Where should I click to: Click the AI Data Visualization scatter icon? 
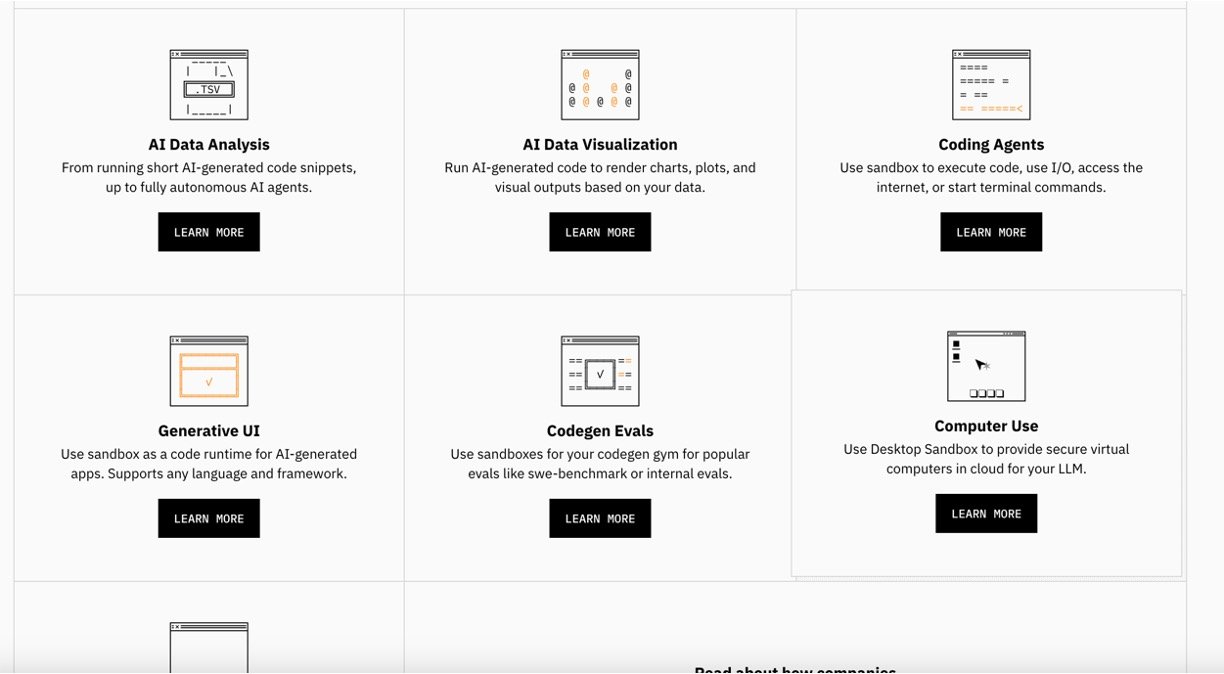[600, 85]
